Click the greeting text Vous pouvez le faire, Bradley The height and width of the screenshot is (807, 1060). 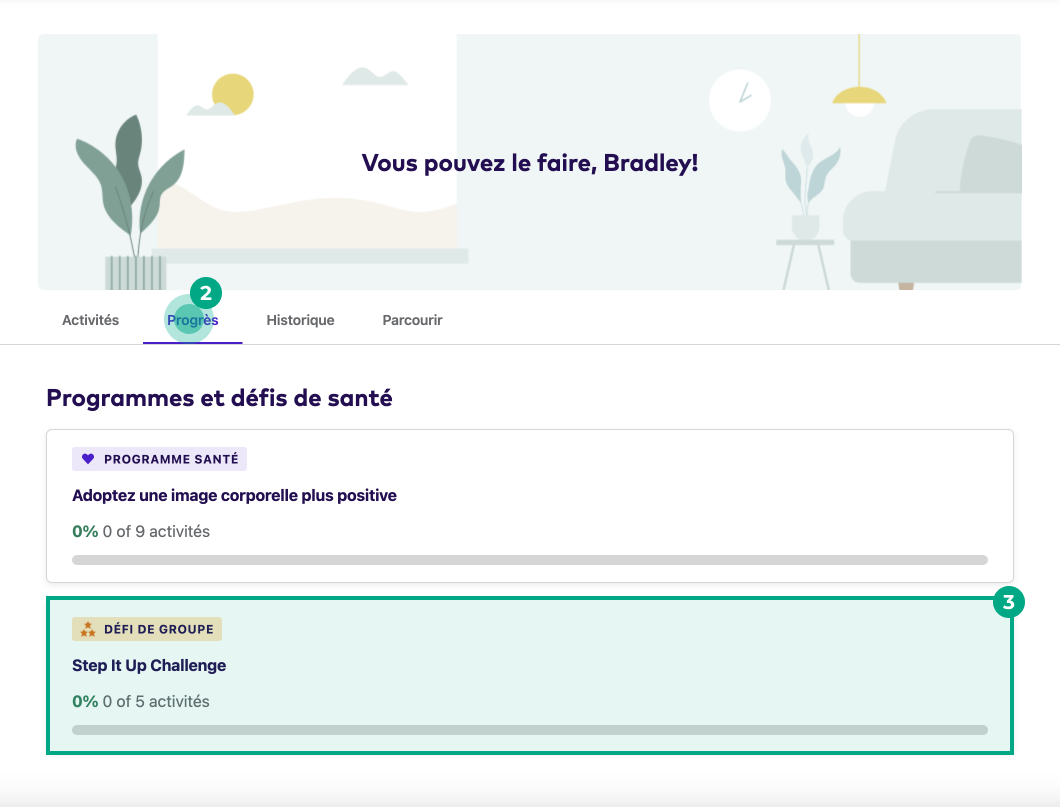529,161
